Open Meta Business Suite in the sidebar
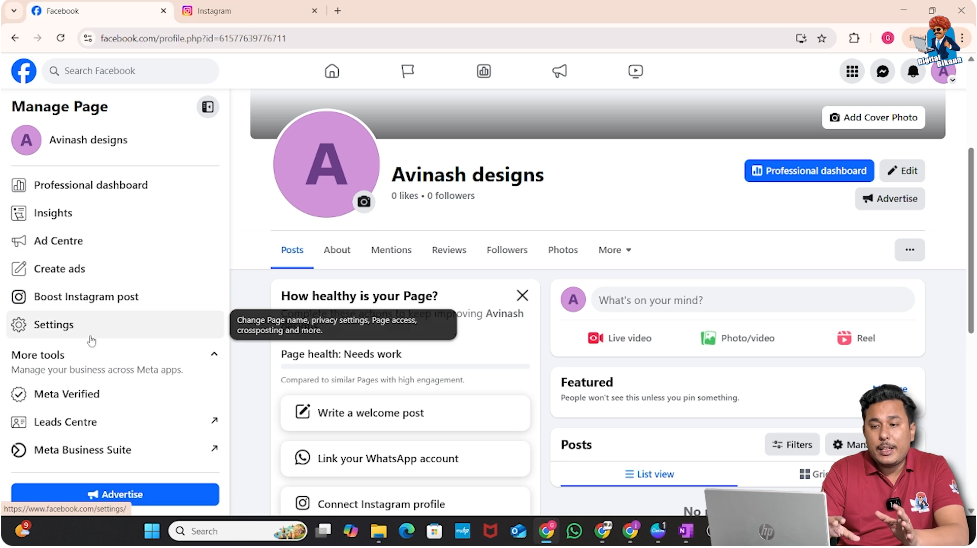Screen dimensions: 977x548 pyautogui.click(x=115, y=450)
